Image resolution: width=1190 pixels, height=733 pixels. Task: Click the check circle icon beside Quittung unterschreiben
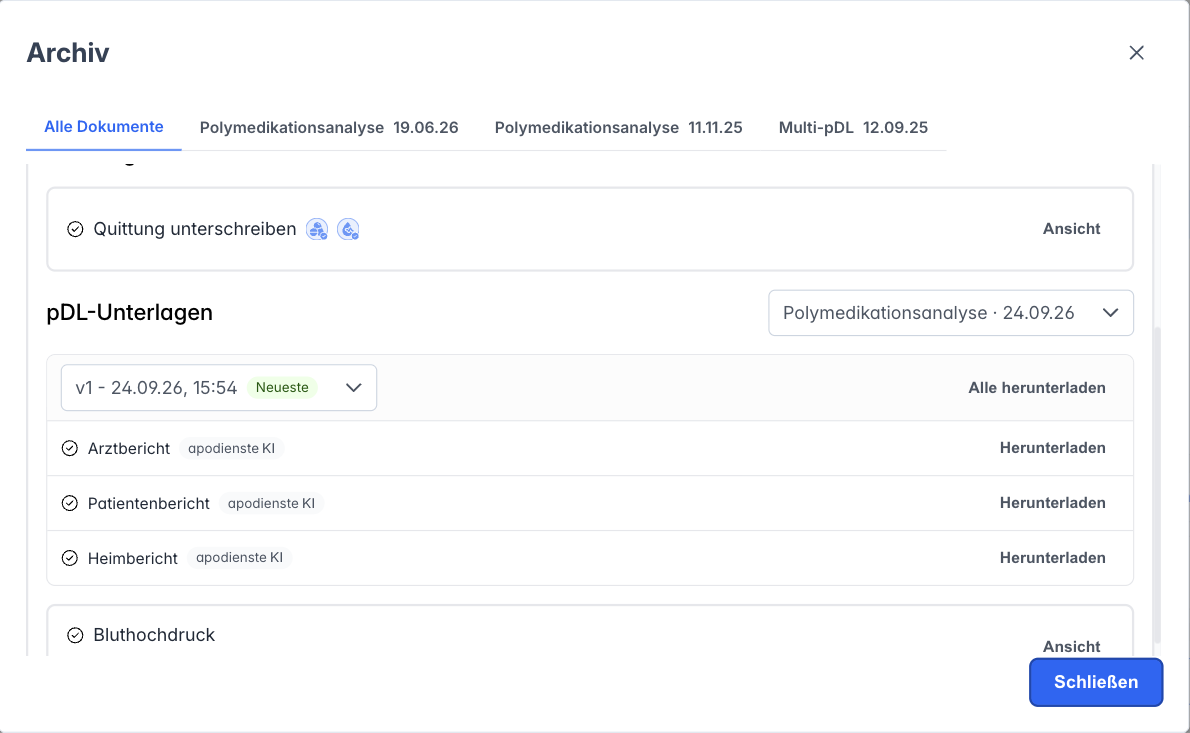tap(75, 229)
